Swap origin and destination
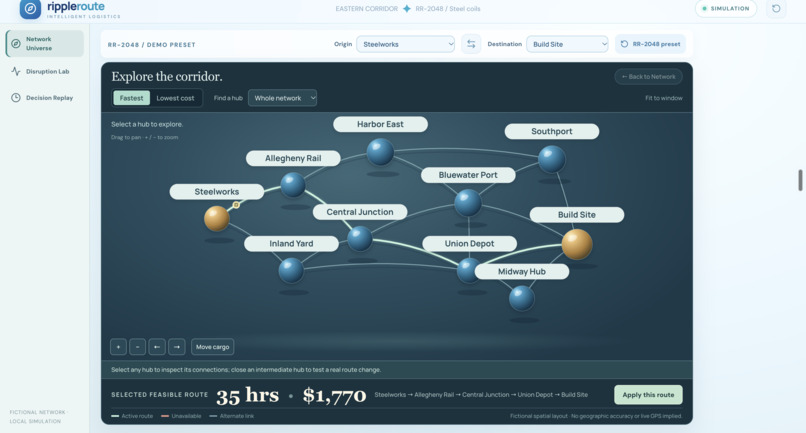Viewport: 806px width, 433px height. [x=471, y=44]
